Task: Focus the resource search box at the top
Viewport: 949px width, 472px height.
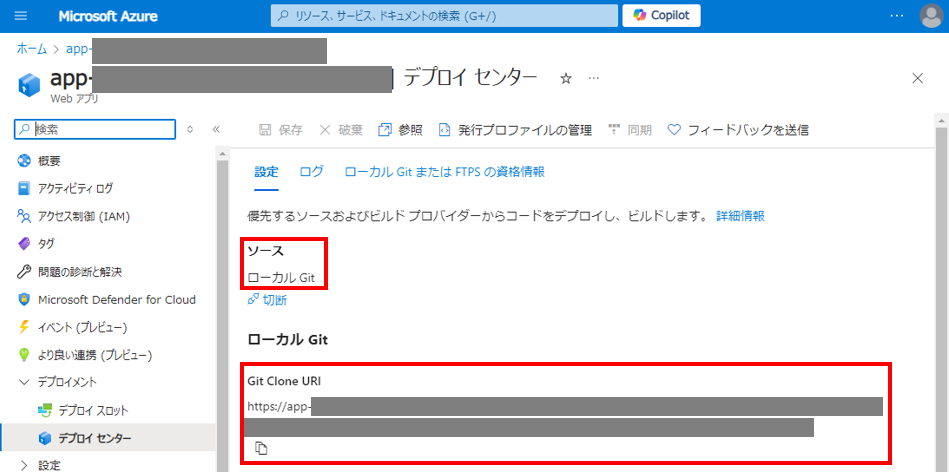Action: point(444,16)
